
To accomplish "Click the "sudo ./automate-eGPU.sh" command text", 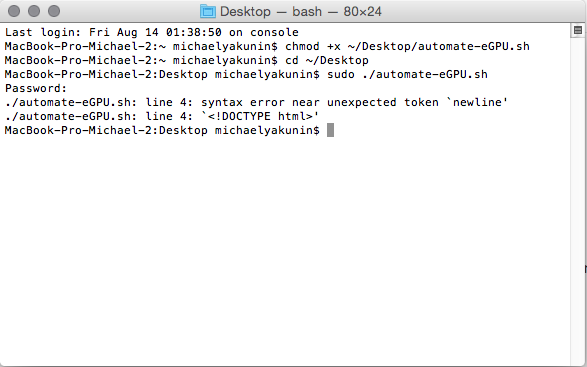I will pos(407,74).
